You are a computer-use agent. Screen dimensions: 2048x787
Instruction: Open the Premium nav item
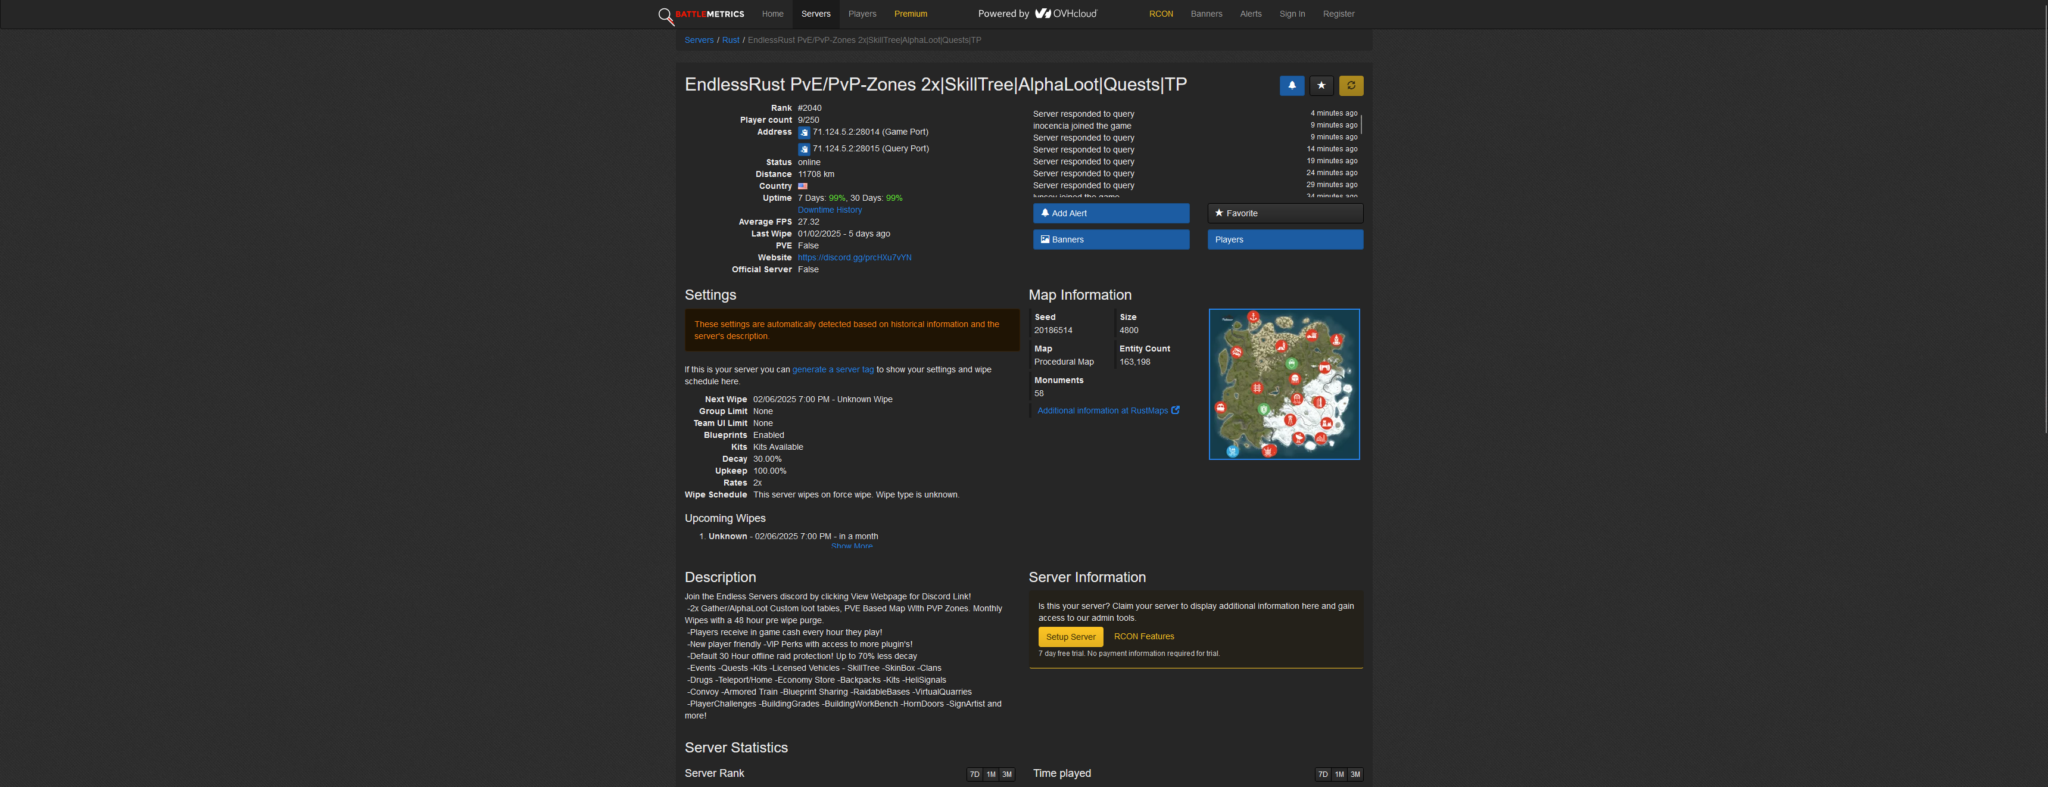(911, 14)
